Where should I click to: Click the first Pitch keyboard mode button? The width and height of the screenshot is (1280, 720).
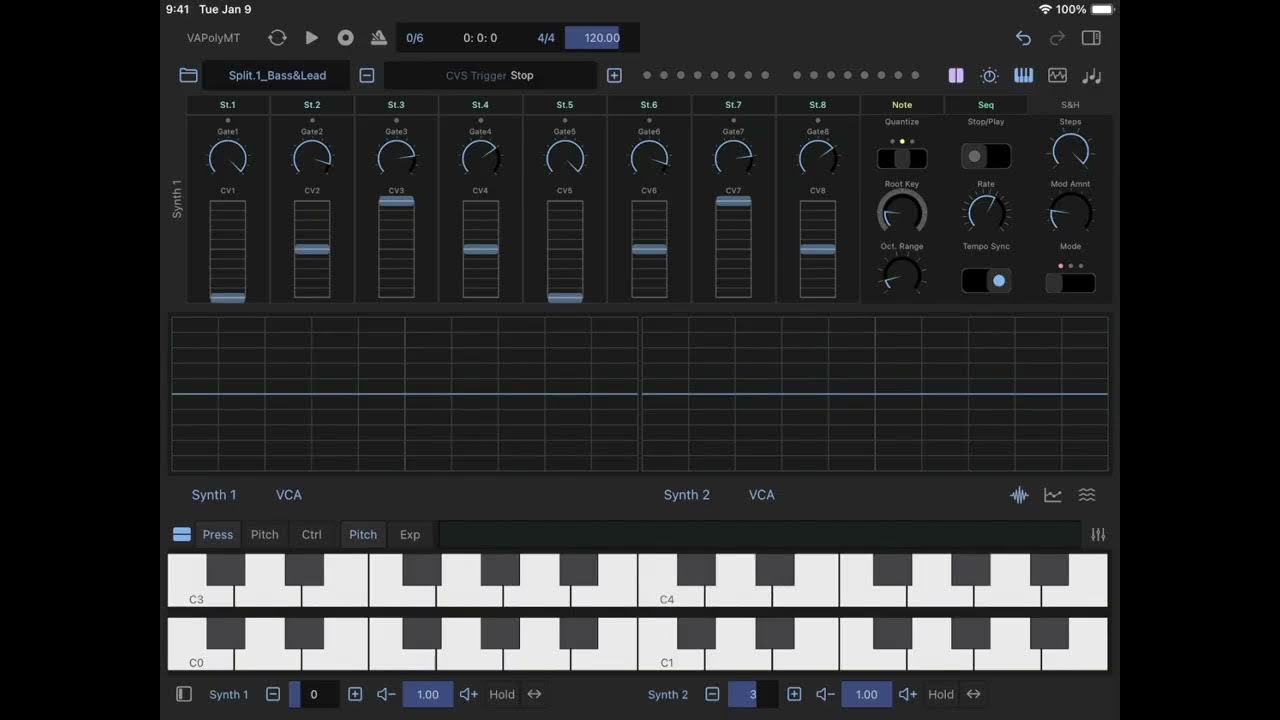coord(265,535)
